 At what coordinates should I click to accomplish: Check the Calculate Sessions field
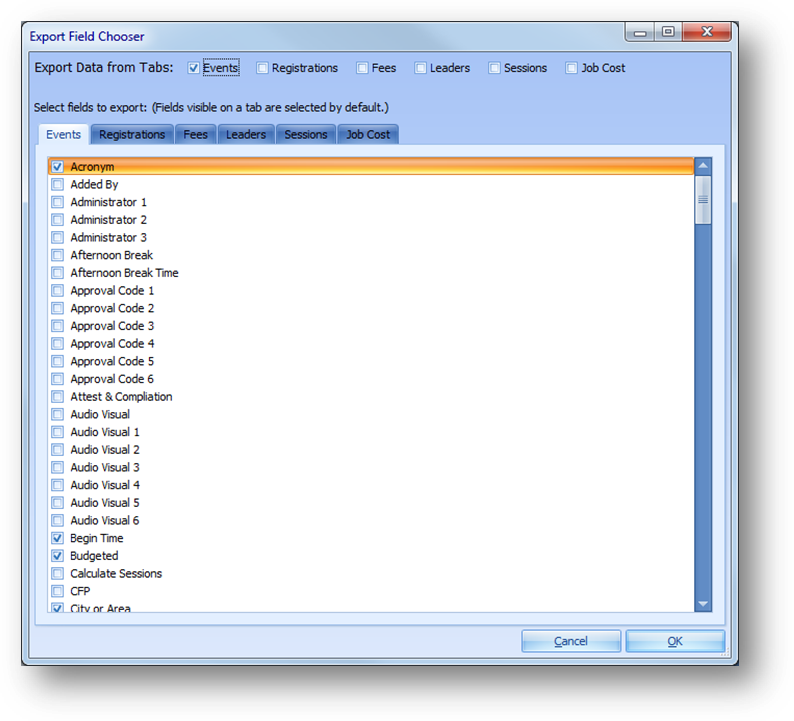point(58,574)
